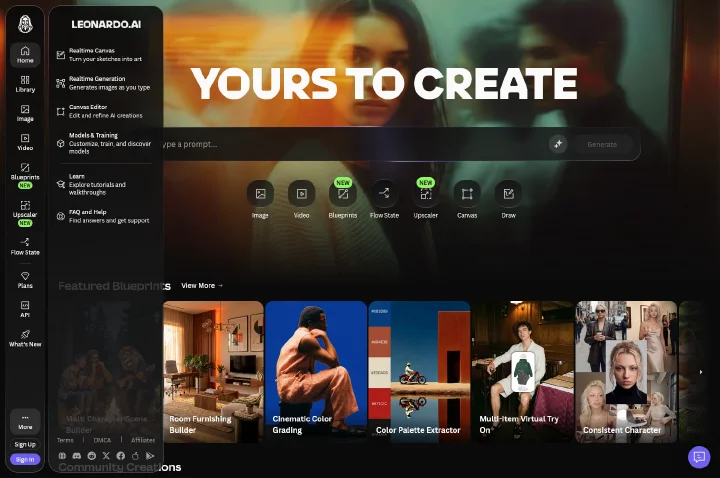Select the Draw shortcut under prompt
Viewport: 720px width, 478px height.
click(x=508, y=199)
